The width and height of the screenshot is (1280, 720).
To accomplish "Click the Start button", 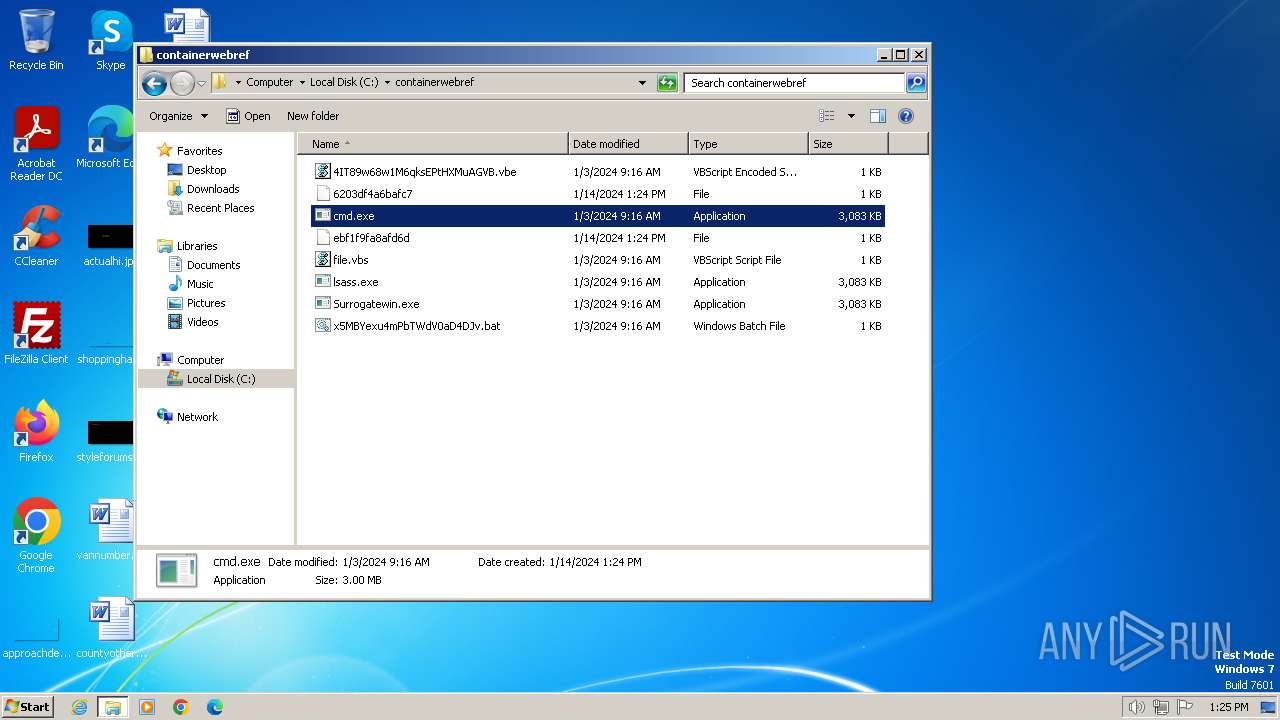I will 28,707.
